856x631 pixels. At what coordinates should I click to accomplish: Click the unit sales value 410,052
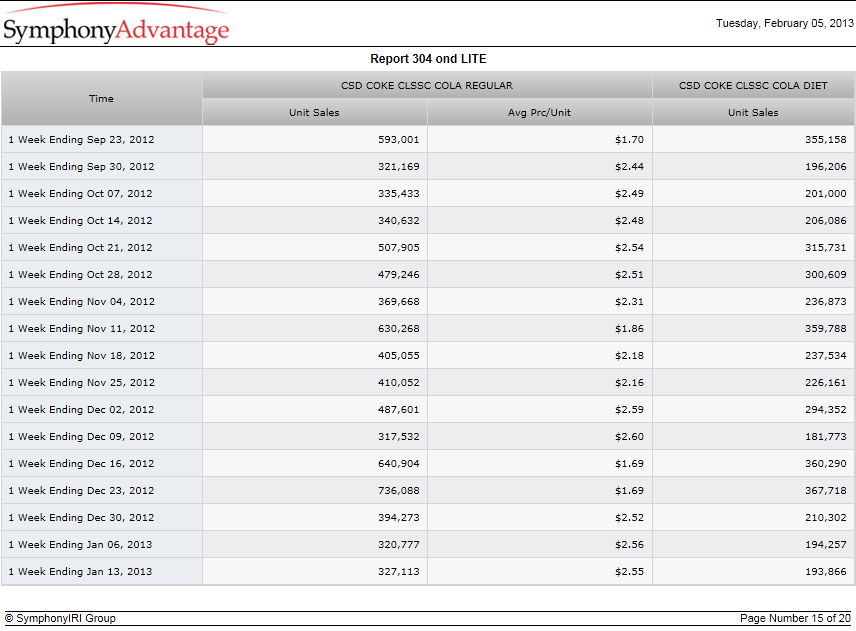(399, 383)
